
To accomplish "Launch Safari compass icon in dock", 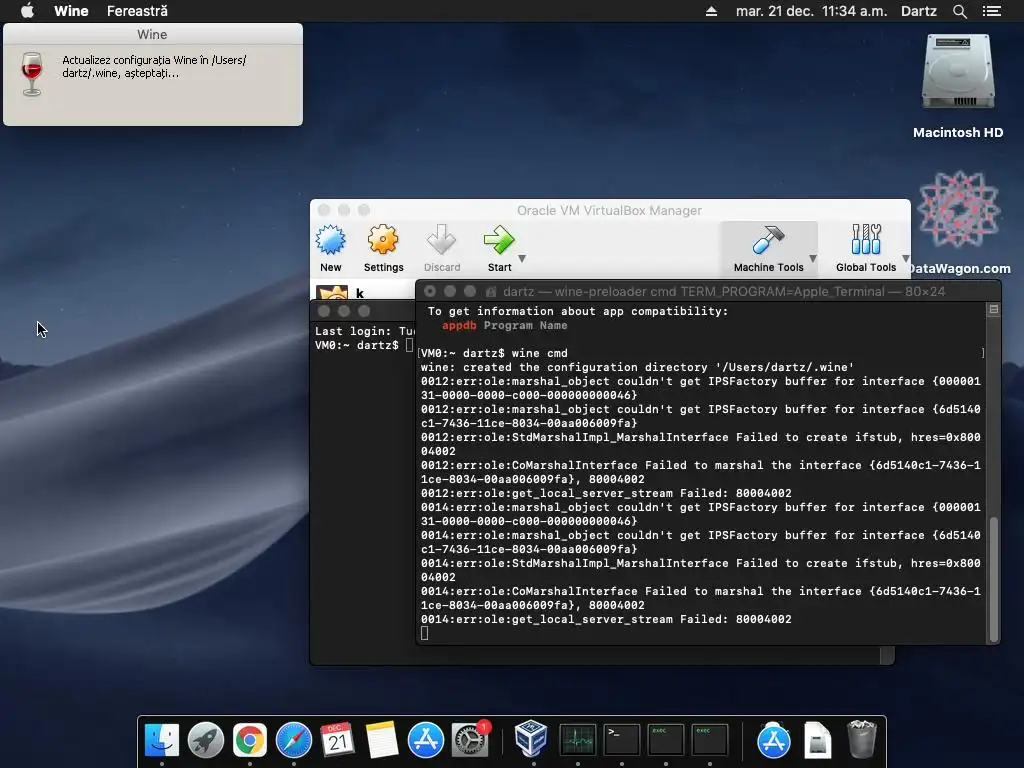I will 294,741.
